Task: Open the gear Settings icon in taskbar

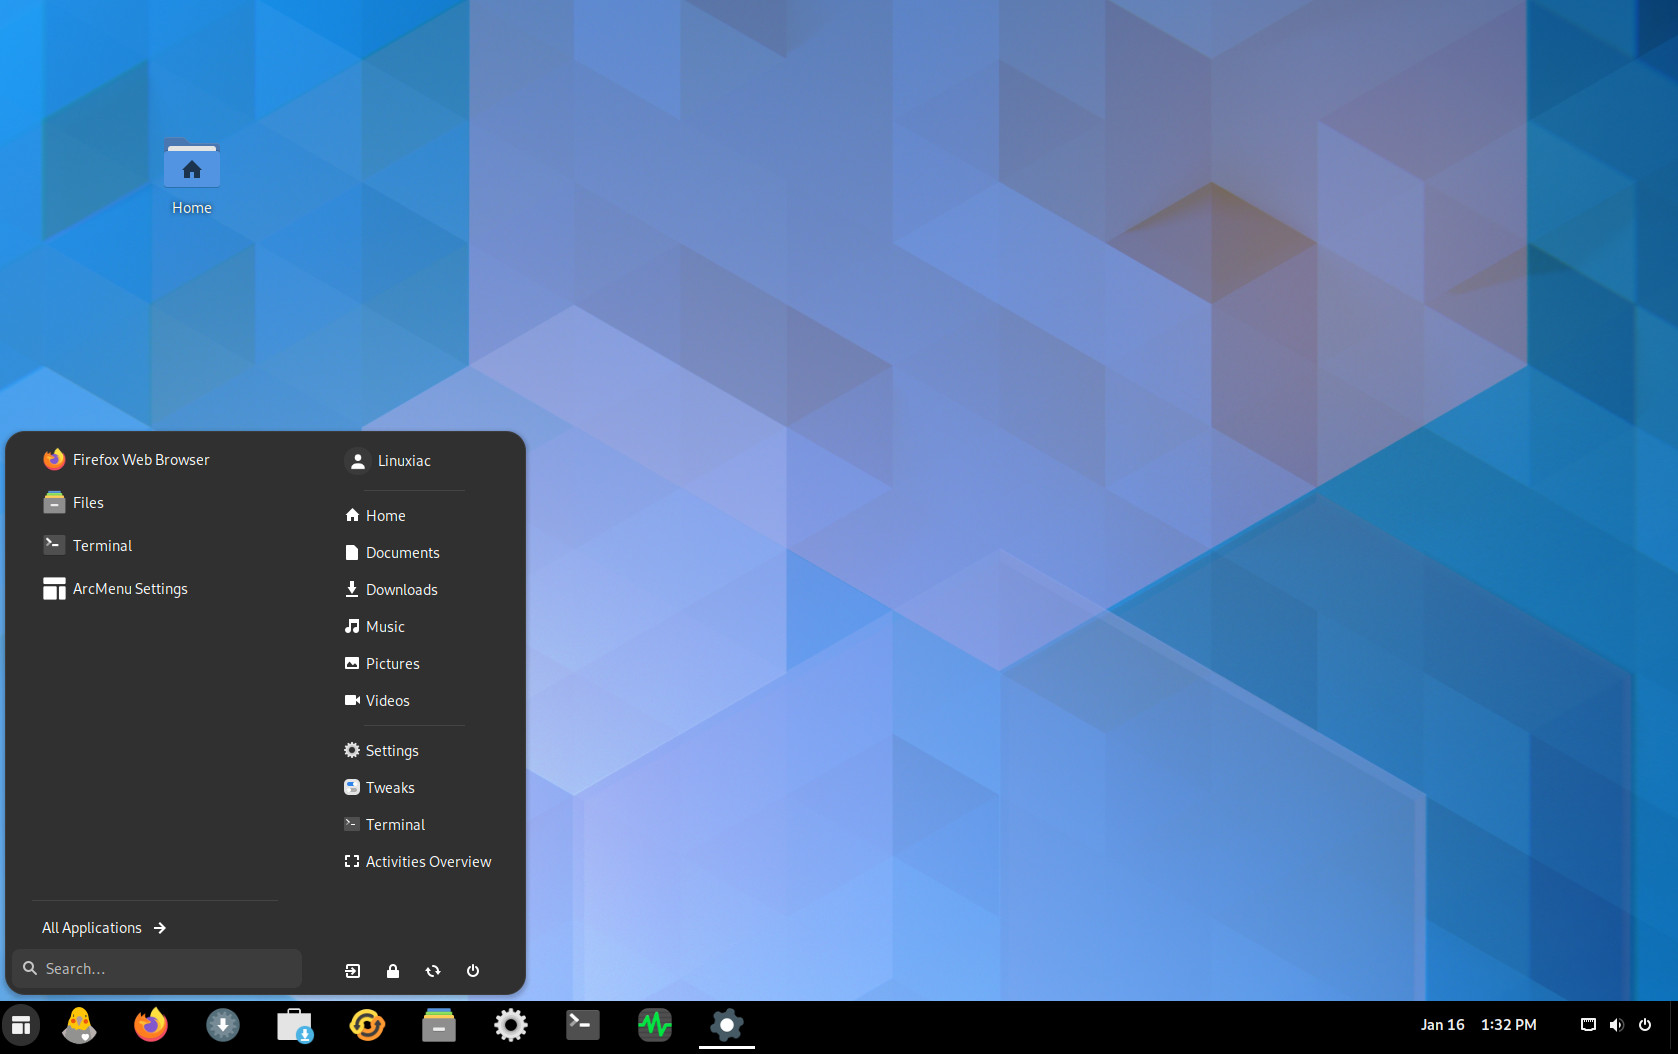Action: [x=511, y=1025]
